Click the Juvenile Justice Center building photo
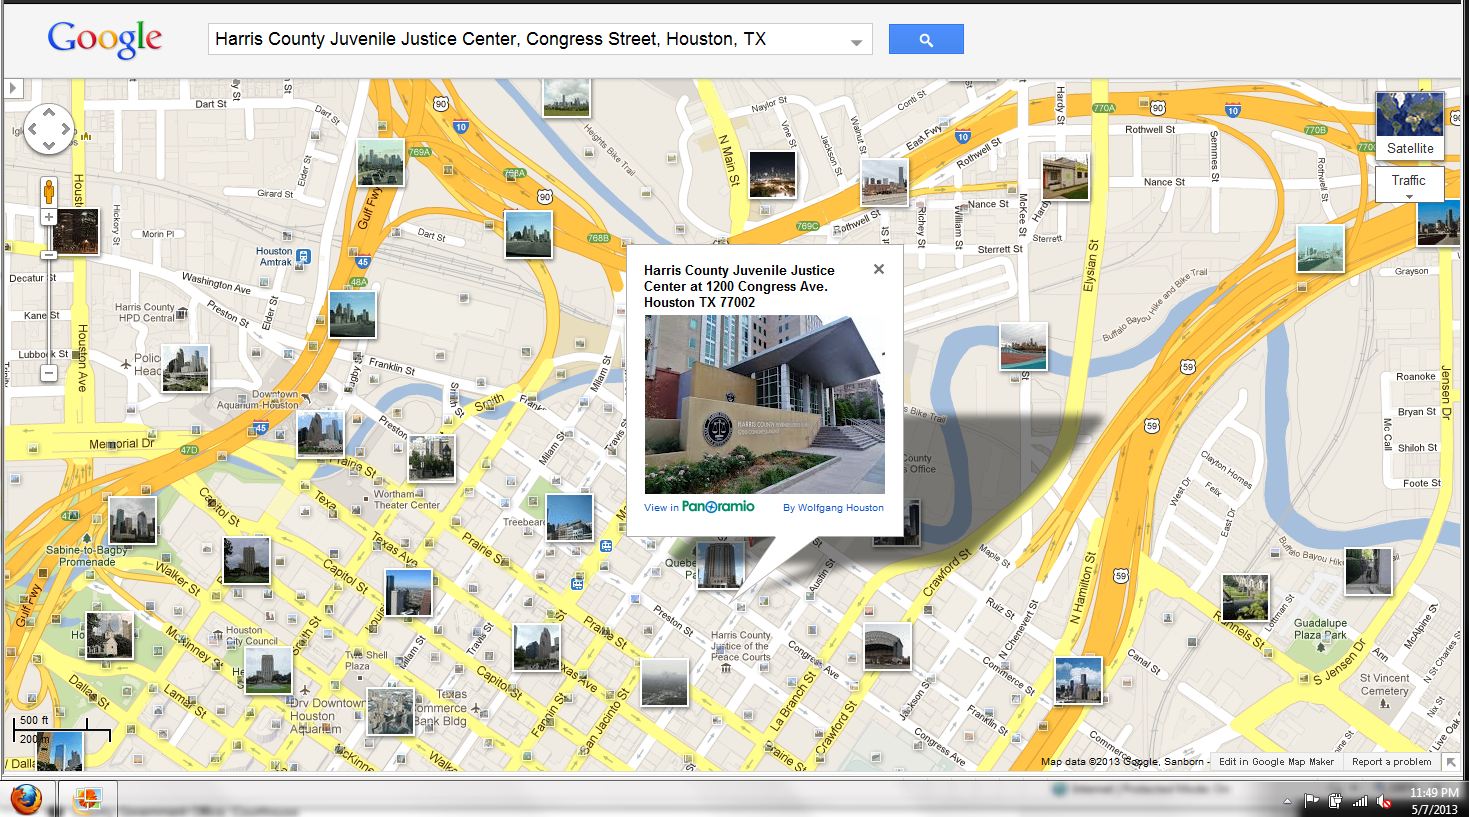 [x=765, y=405]
